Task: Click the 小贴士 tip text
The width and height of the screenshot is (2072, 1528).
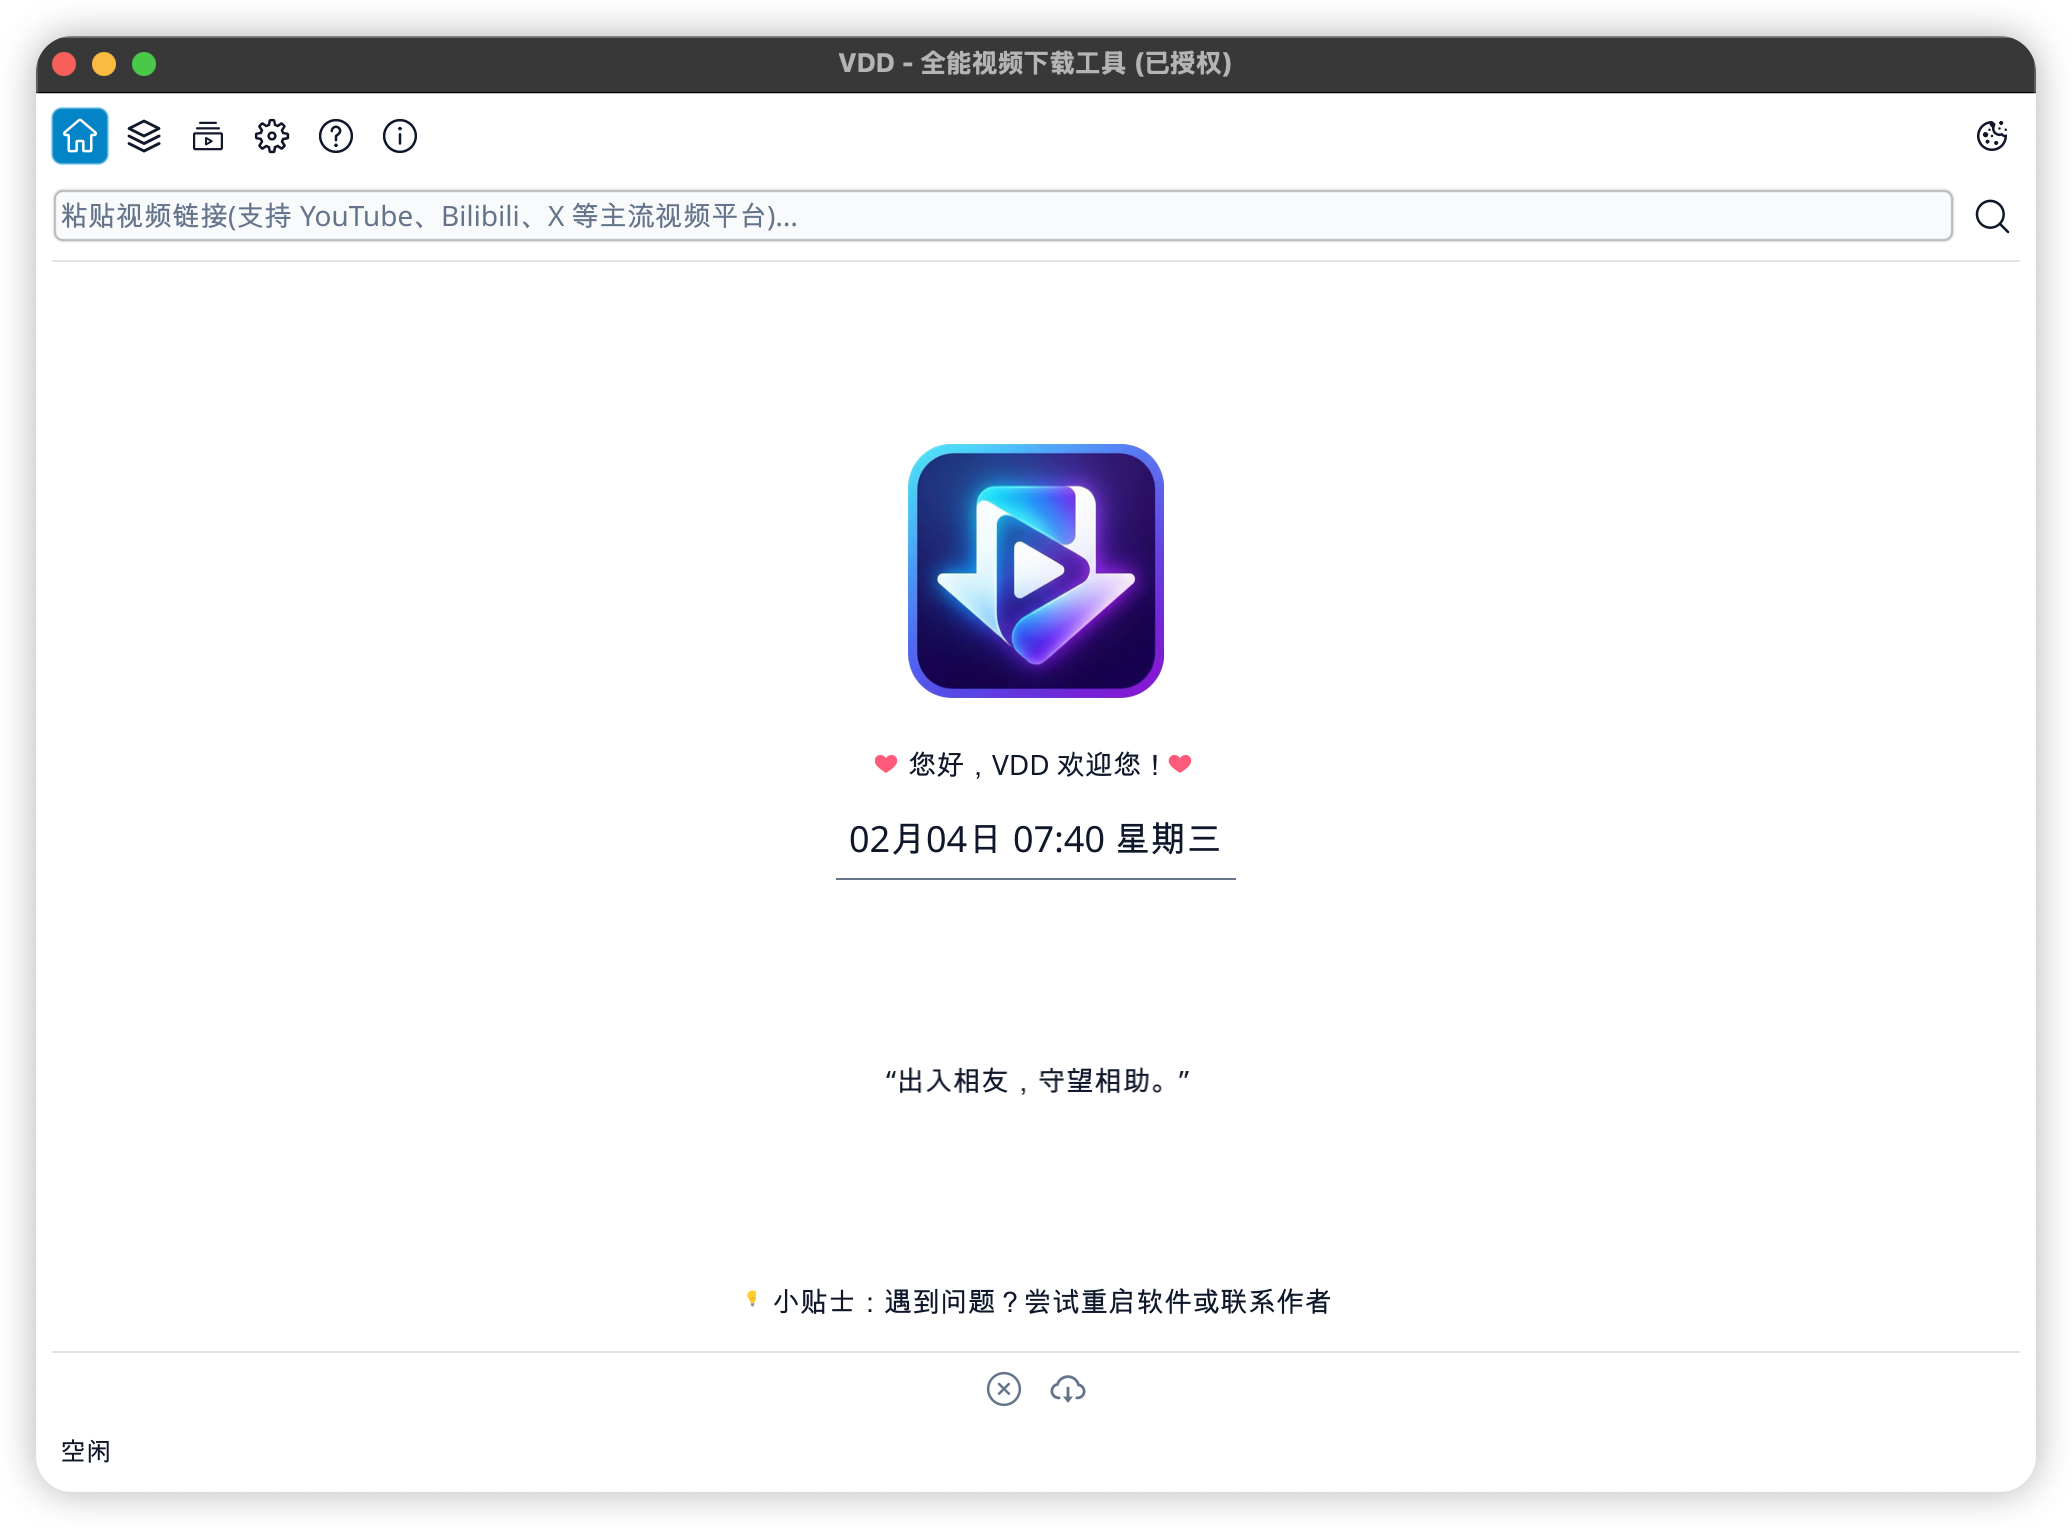Action: click(1050, 1301)
